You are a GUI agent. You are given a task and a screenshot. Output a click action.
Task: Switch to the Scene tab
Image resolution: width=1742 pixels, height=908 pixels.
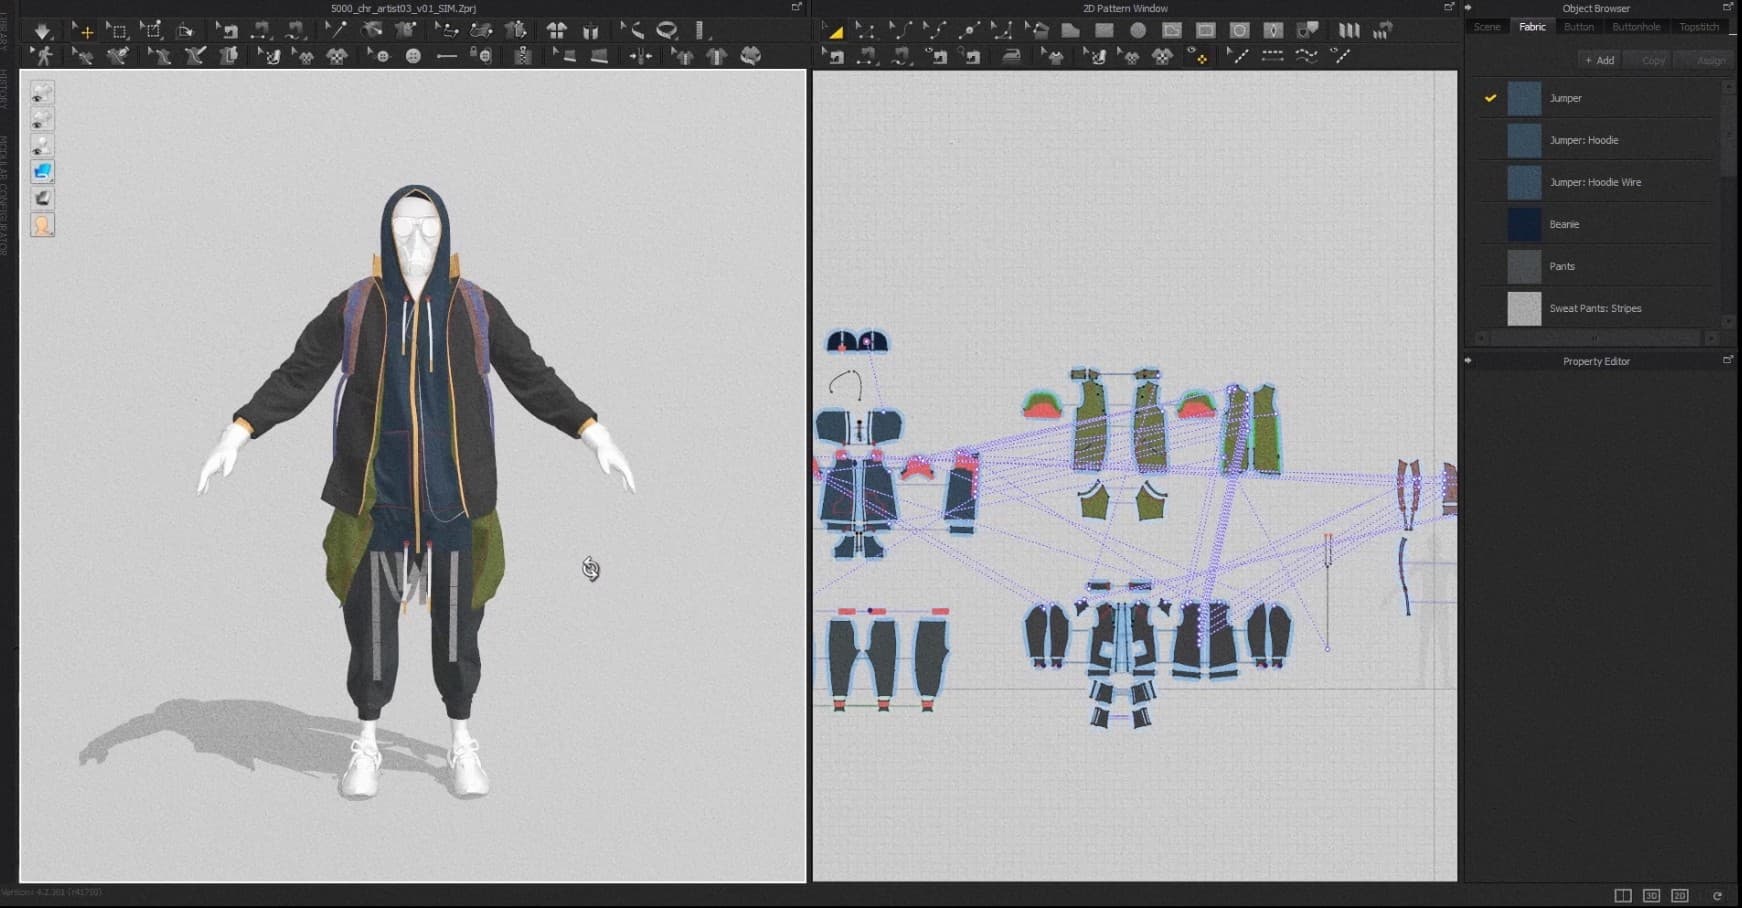tap(1487, 27)
